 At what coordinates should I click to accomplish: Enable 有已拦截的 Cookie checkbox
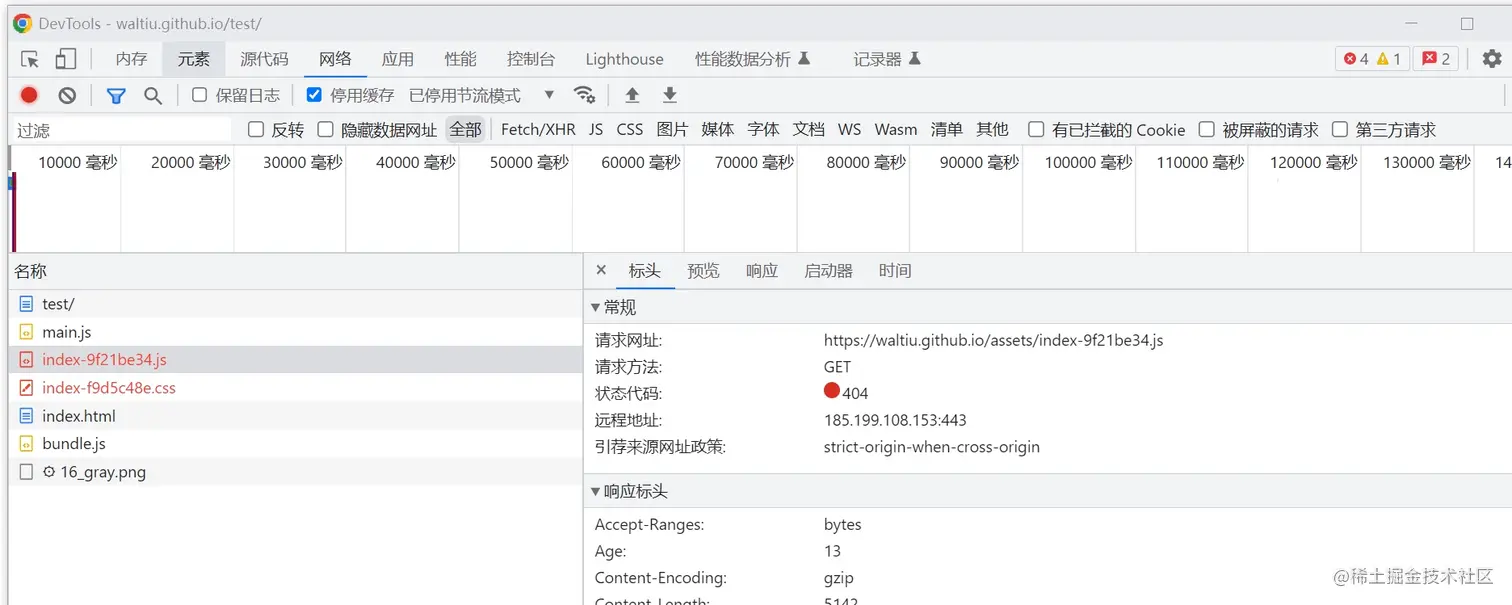click(1036, 129)
